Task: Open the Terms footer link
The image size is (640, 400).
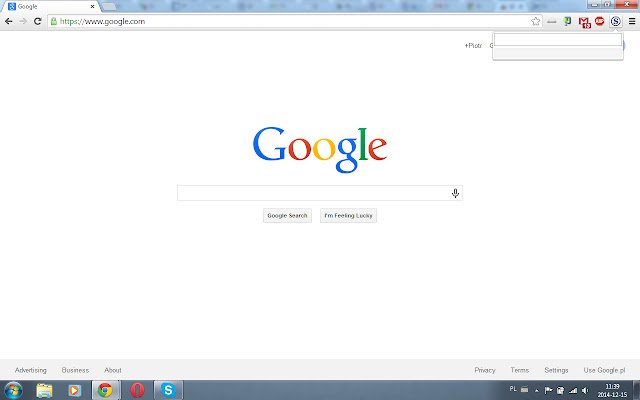Action: [520, 370]
